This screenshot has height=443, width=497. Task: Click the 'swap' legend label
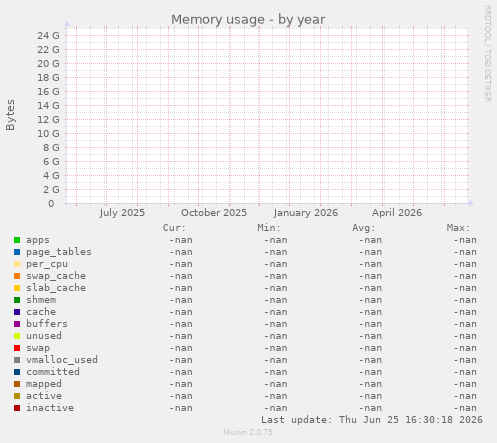click(x=38, y=348)
